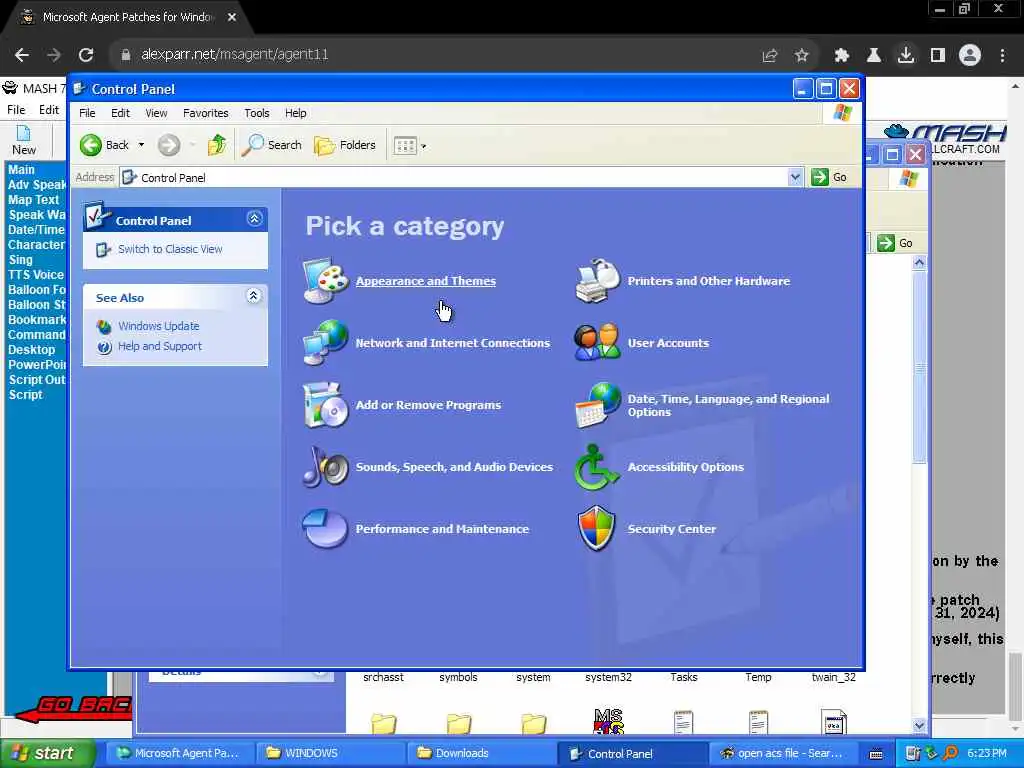
Task: Open Tools menu in Control Panel
Action: 257,113
